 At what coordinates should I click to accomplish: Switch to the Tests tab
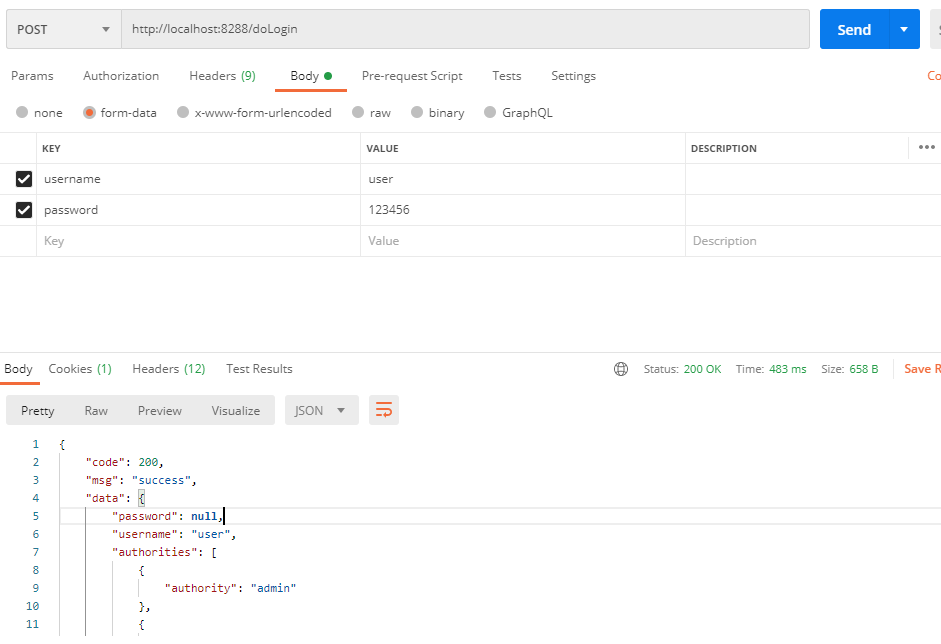click(507, 76)
